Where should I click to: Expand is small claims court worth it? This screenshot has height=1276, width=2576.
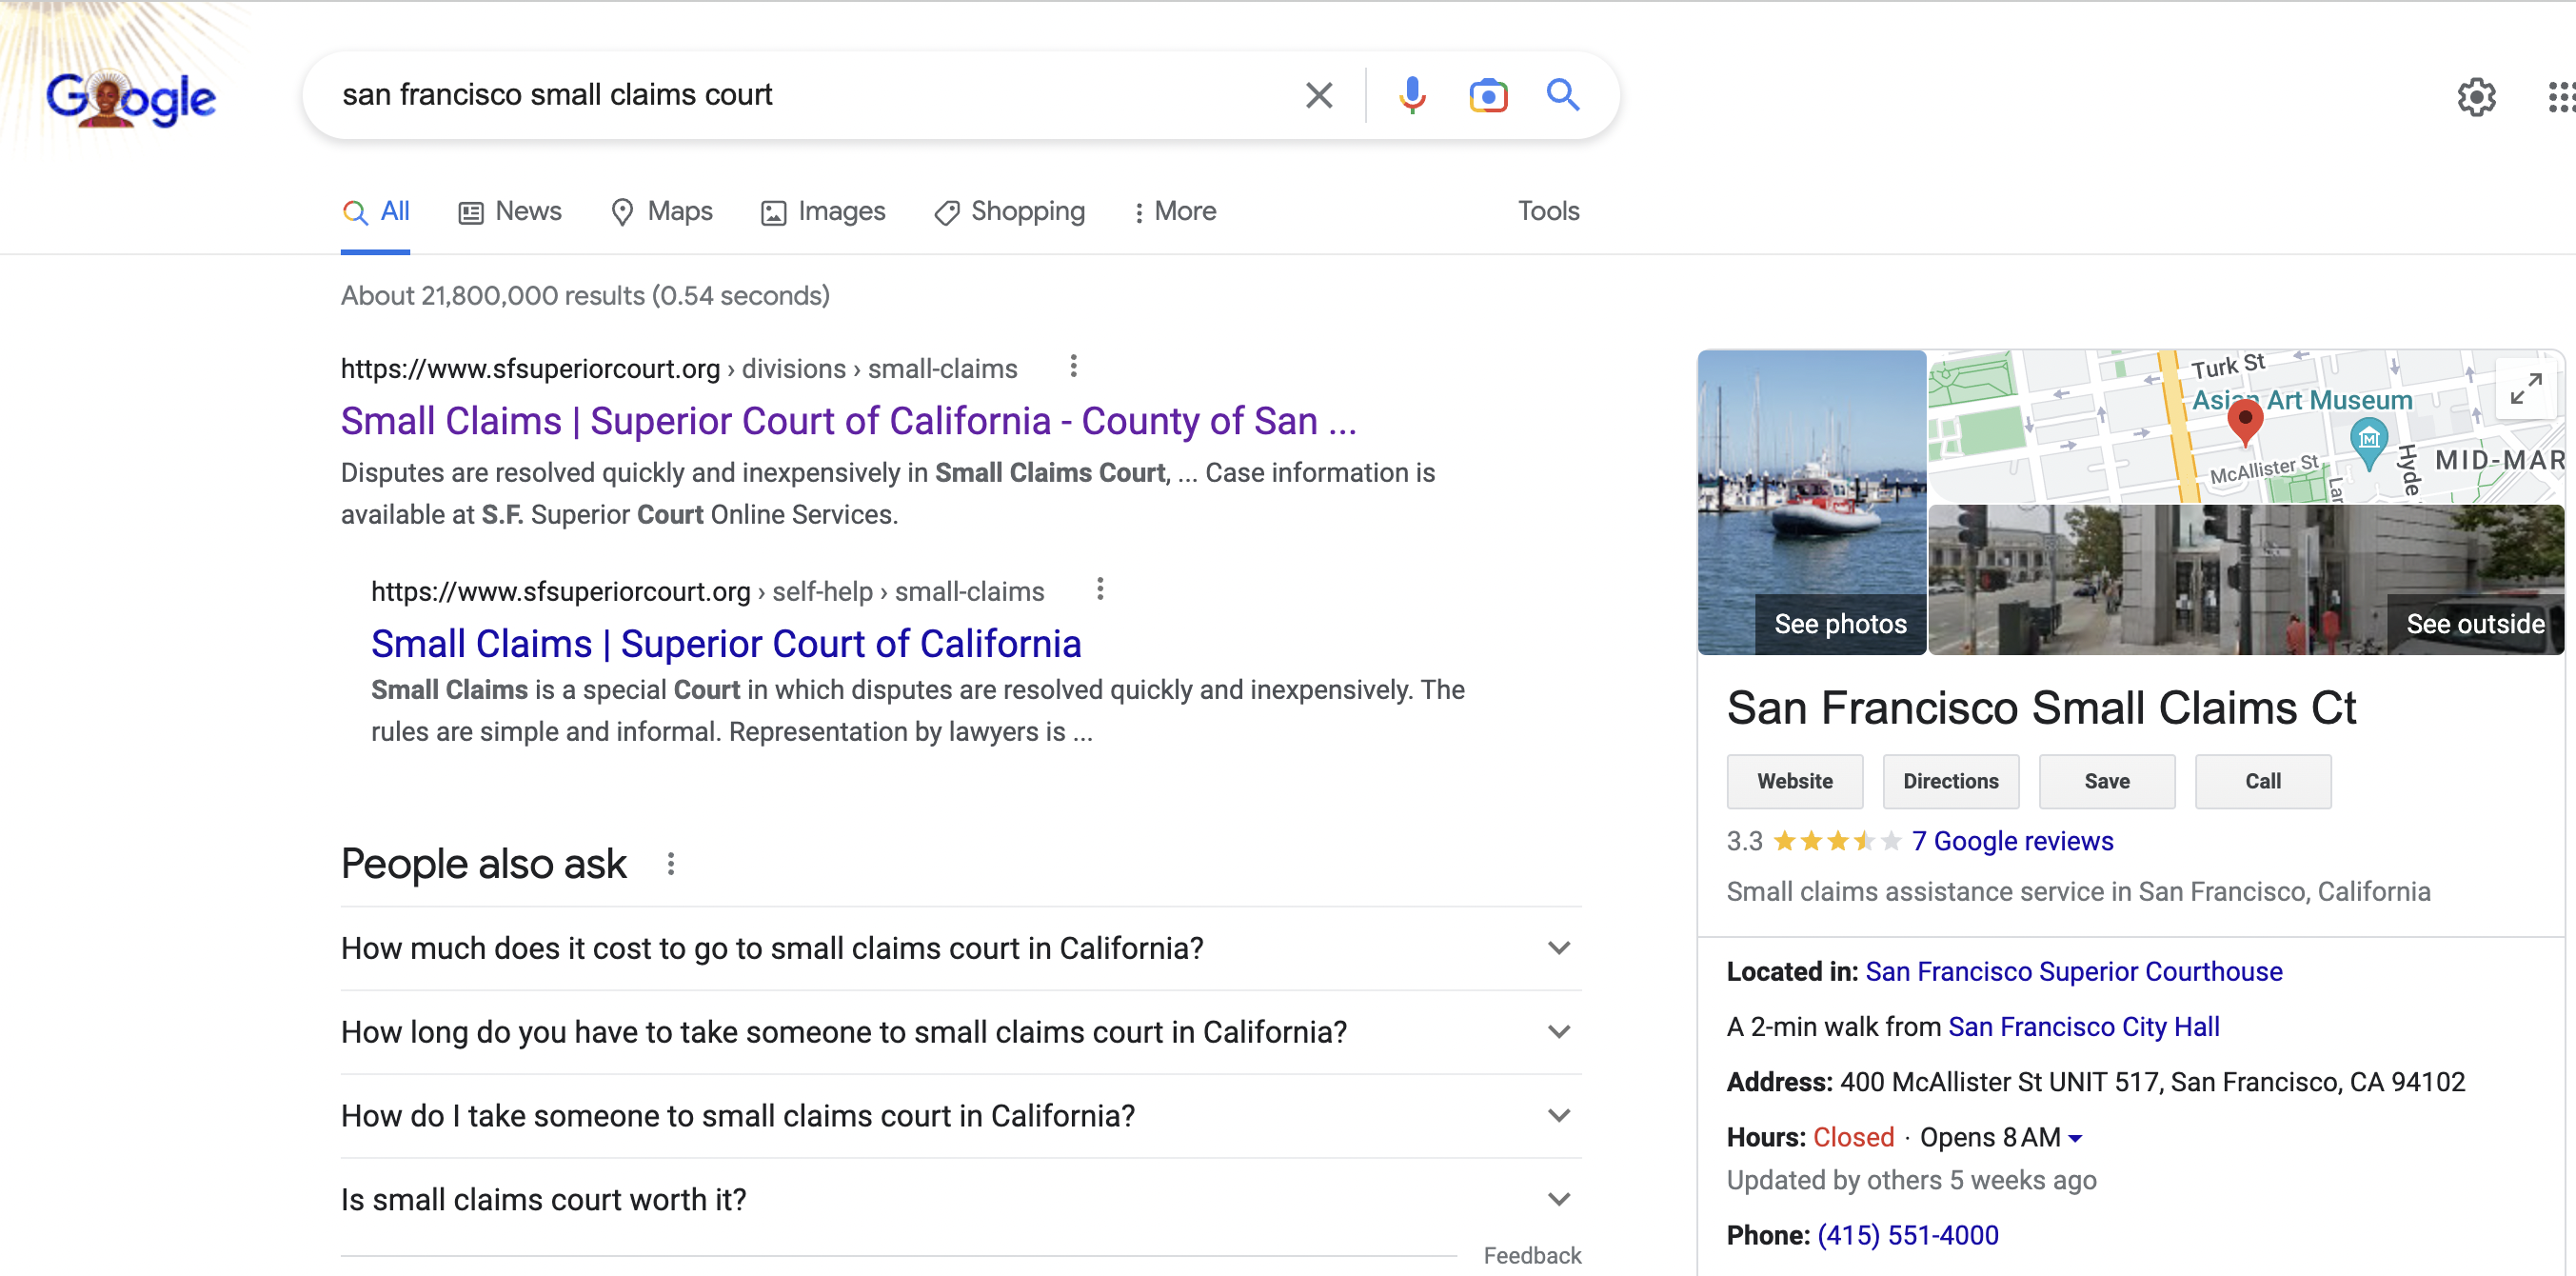960,1200
